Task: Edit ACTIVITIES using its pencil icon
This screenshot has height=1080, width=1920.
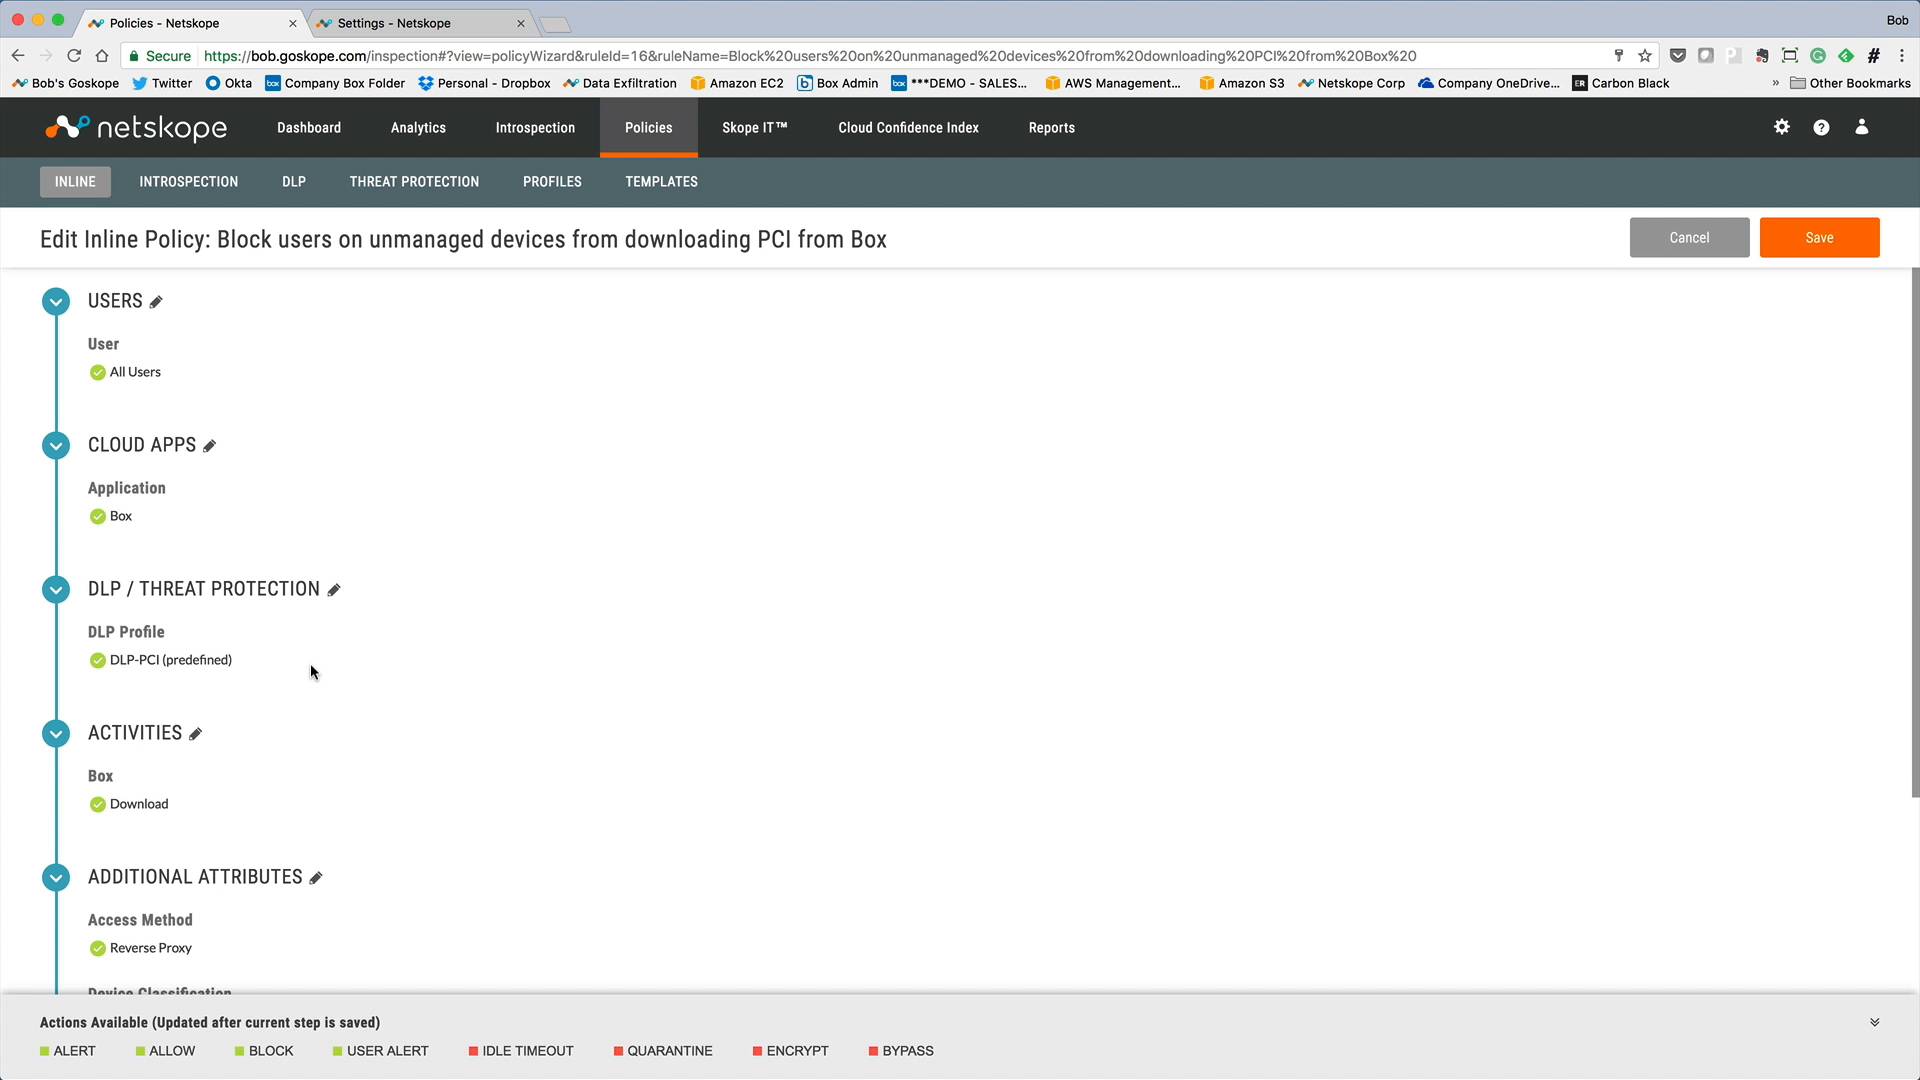Action: click(x=195, y=734)
